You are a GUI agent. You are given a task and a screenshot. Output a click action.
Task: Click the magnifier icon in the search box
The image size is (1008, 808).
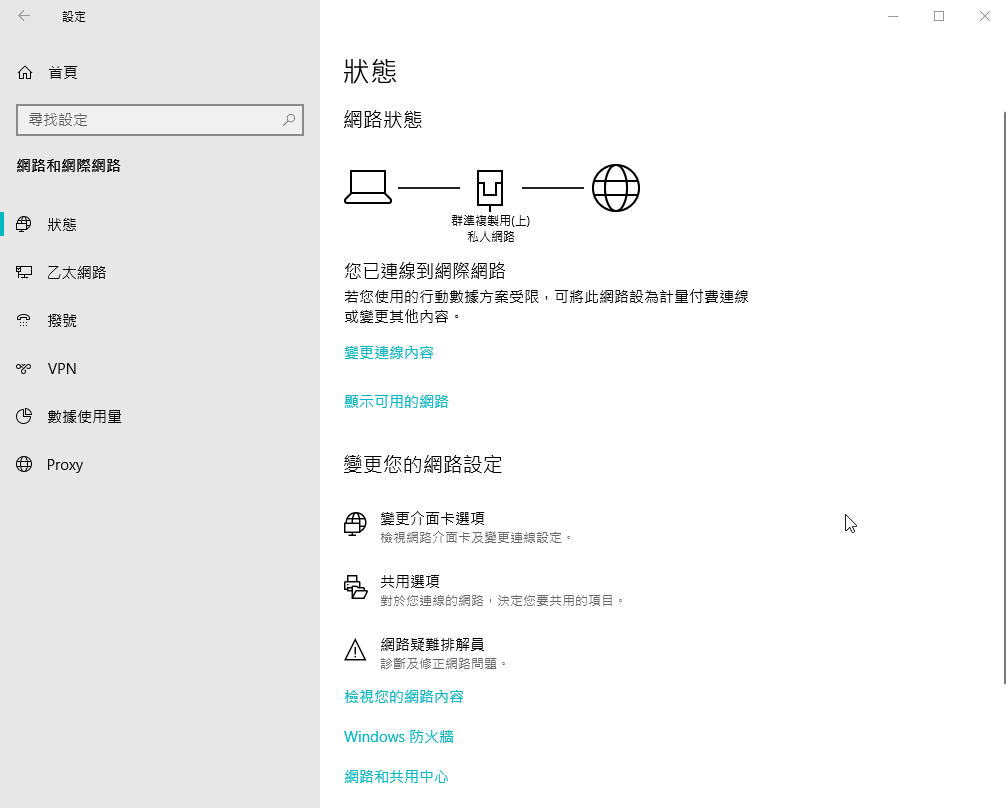click(x=289, y=120)
